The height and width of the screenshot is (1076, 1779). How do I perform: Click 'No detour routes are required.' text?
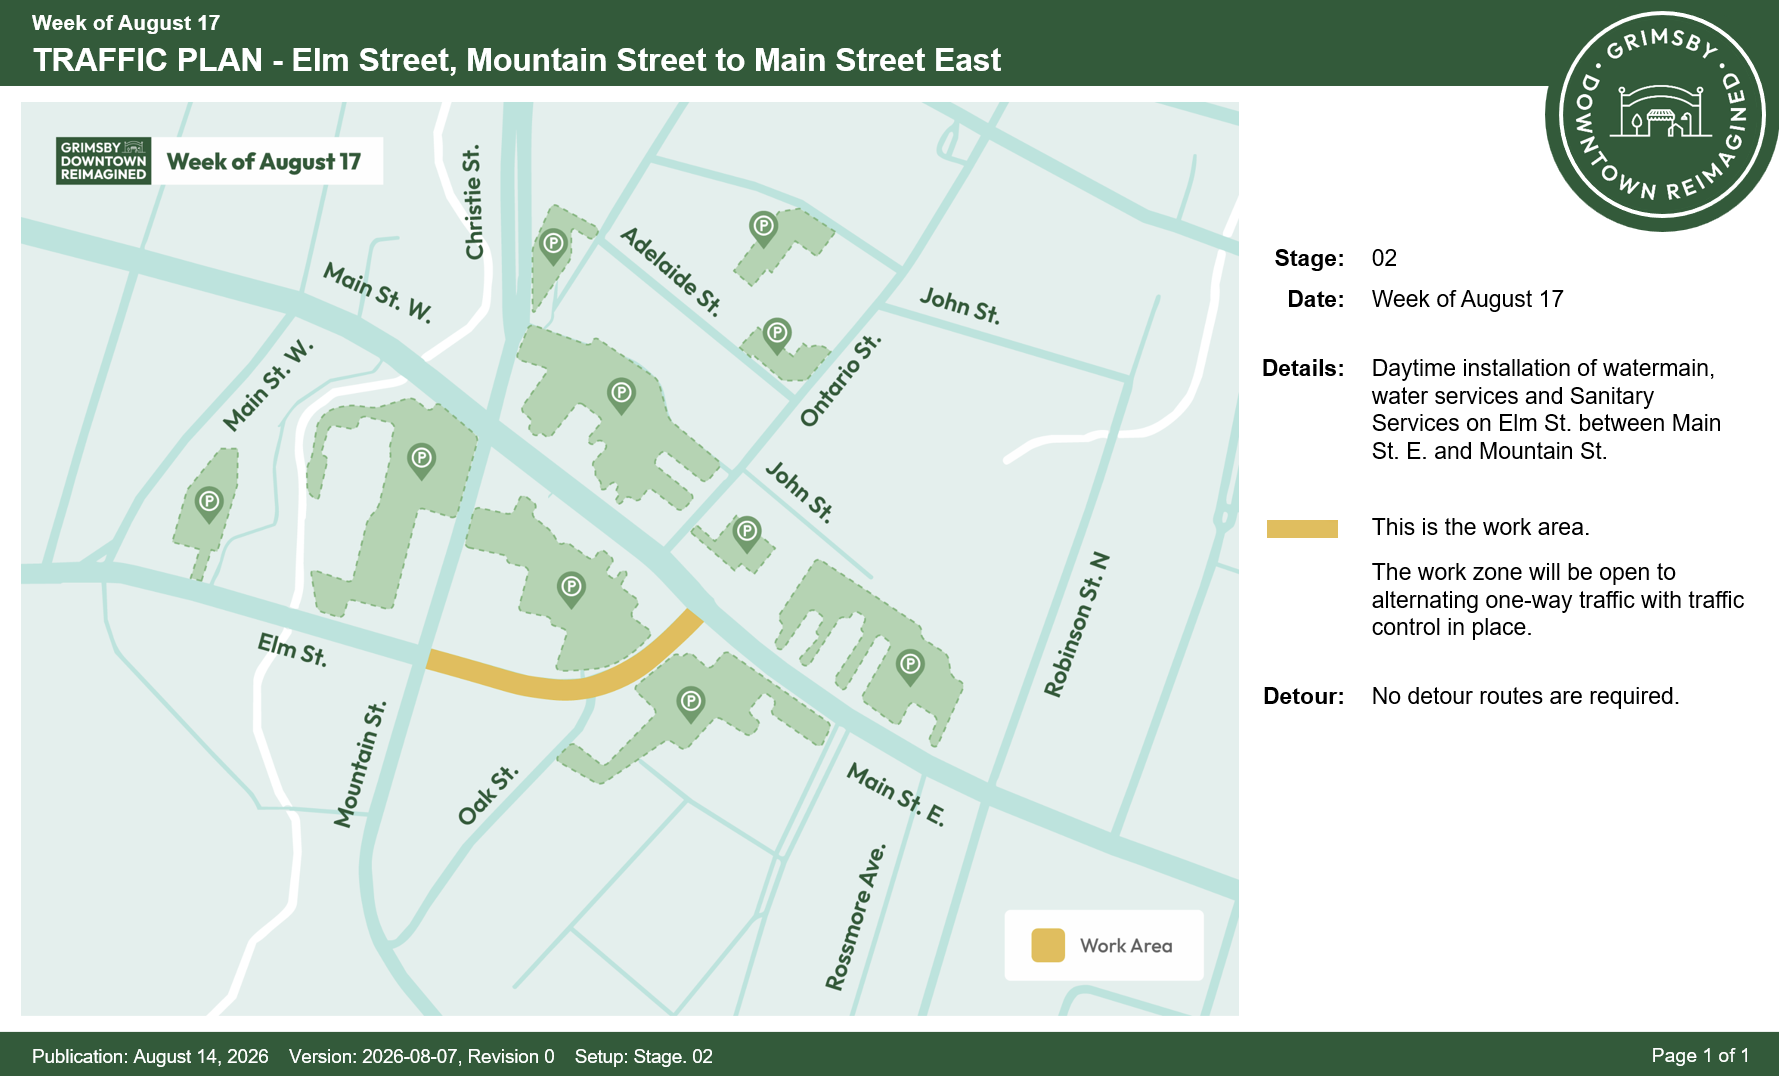click(x=1525, y=696)
